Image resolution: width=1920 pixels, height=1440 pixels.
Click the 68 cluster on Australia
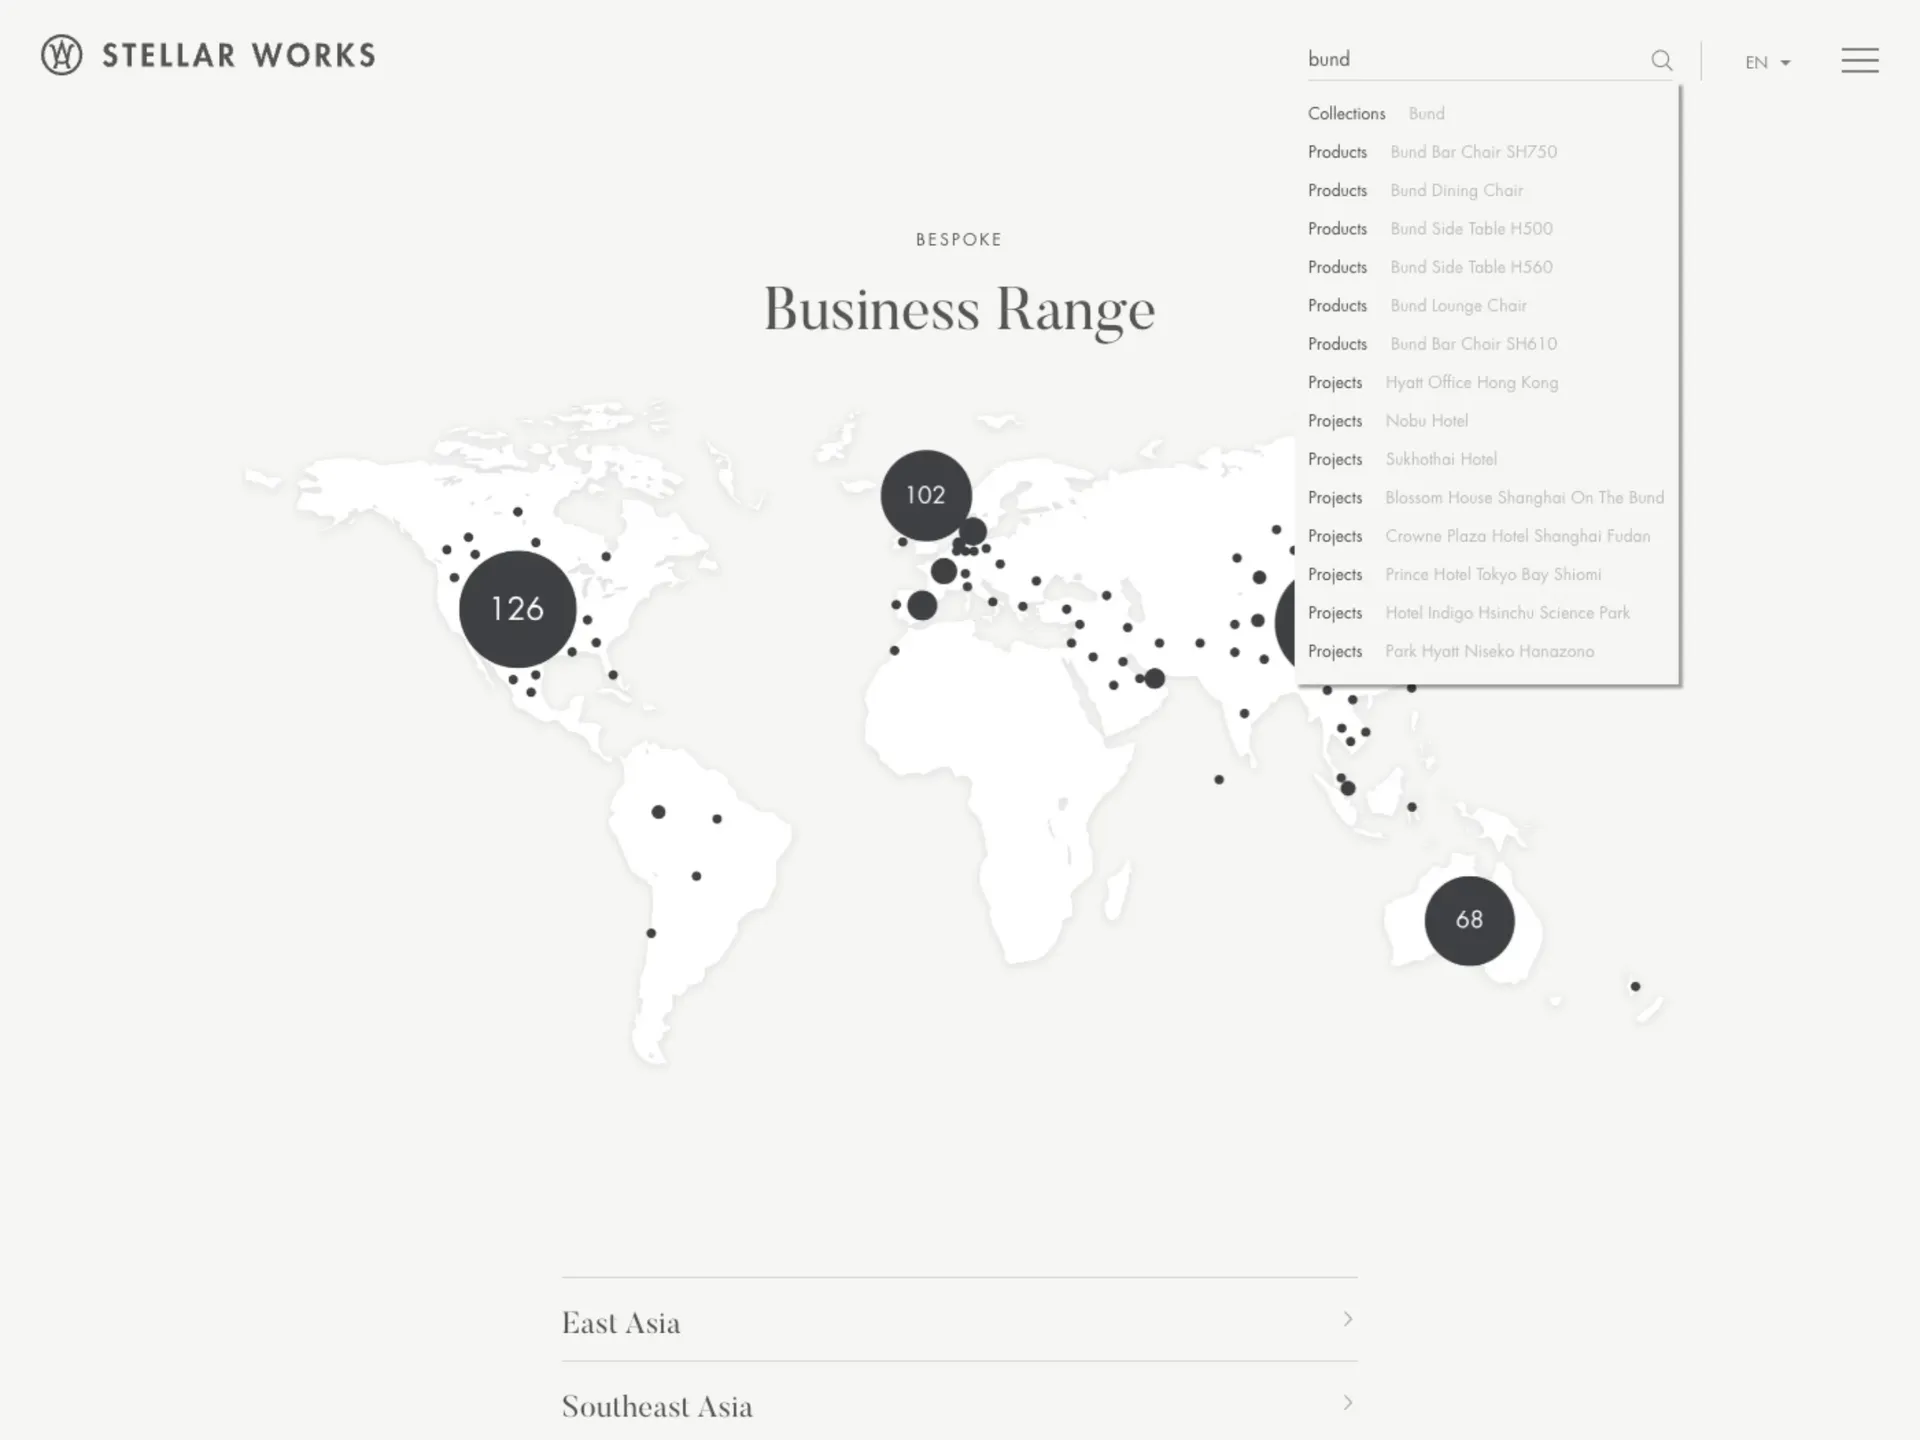[1468, 920]
